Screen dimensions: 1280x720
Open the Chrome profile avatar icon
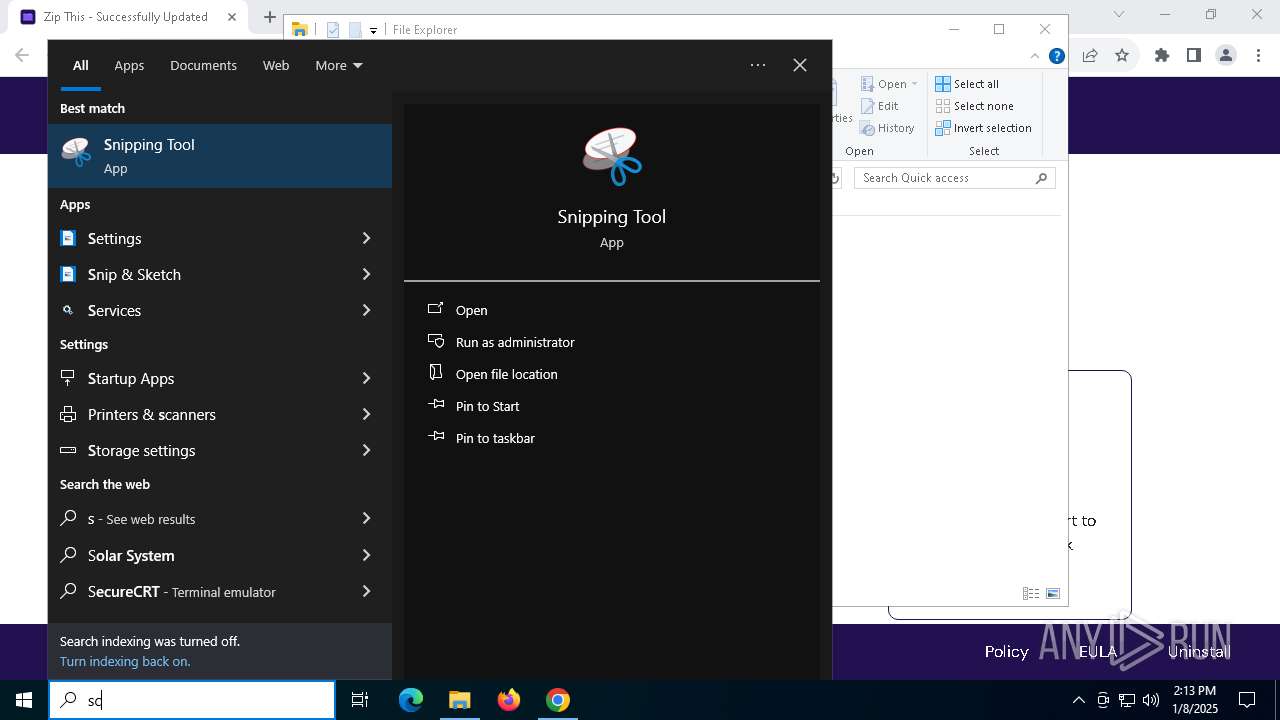(1226, 56)
